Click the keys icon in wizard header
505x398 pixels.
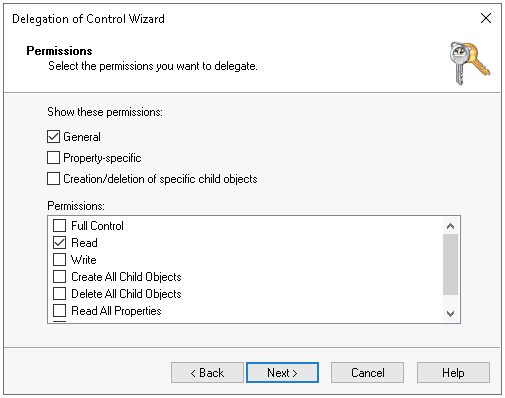coord(469,63)
